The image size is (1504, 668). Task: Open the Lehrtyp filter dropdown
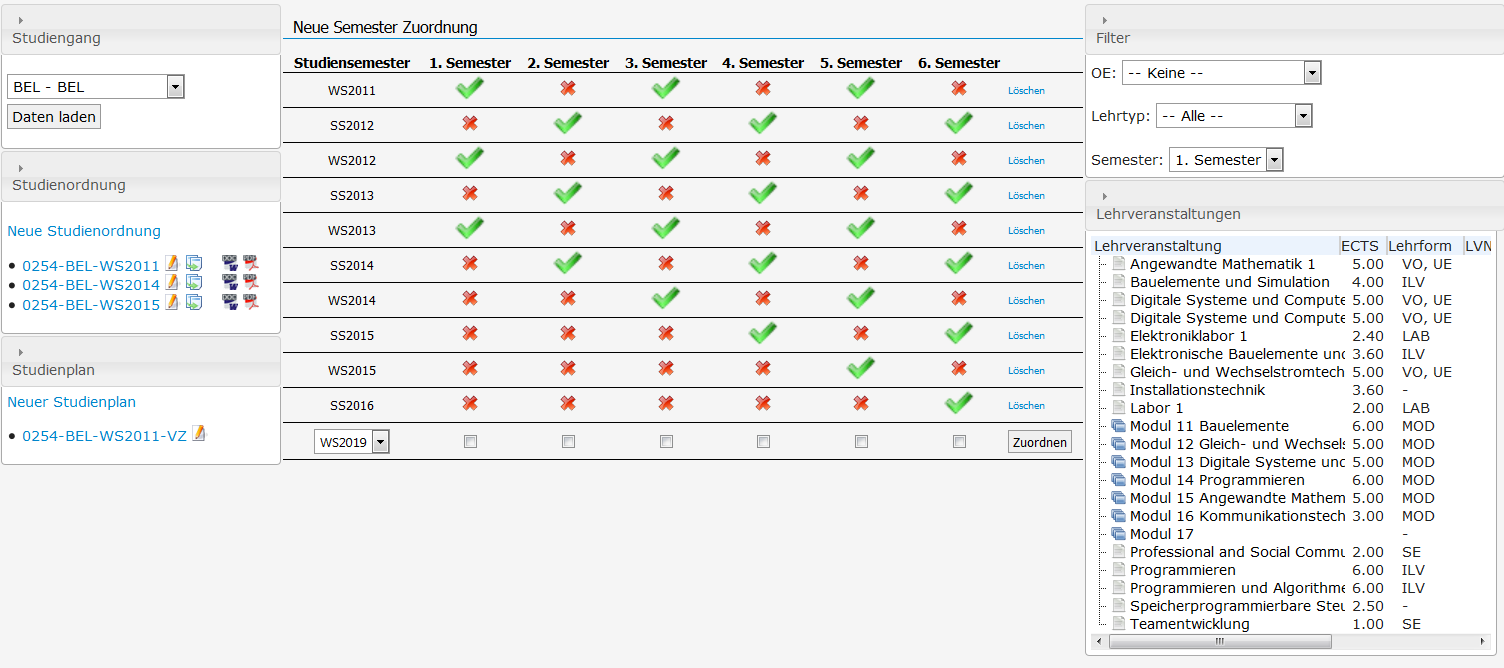pos(1302,116)
